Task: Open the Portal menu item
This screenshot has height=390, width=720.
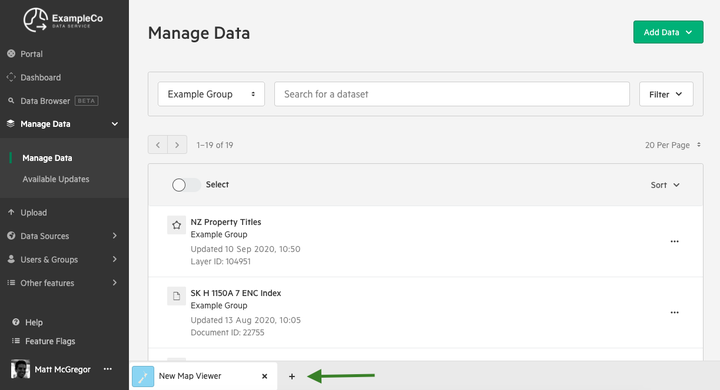Action: point(31,54)
